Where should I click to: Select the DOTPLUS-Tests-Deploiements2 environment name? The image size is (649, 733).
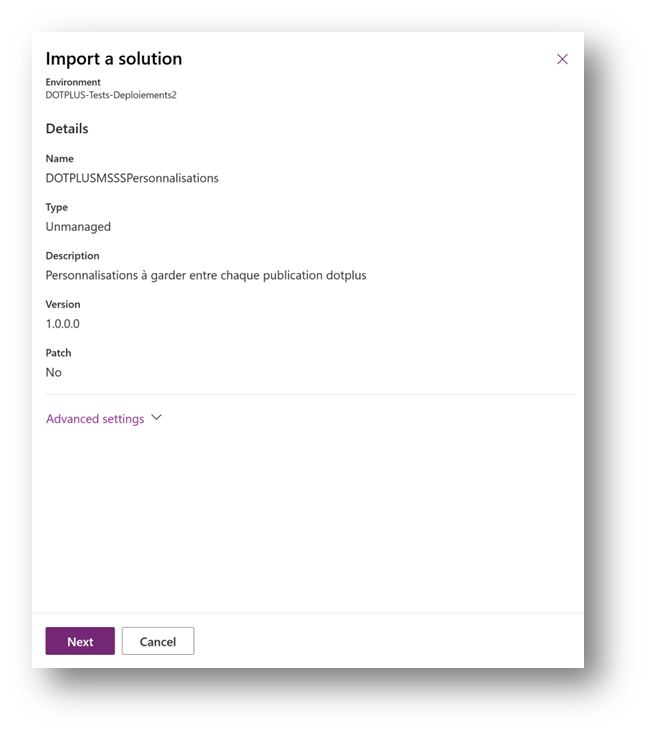pyautogui.click(x=110, y=94)
